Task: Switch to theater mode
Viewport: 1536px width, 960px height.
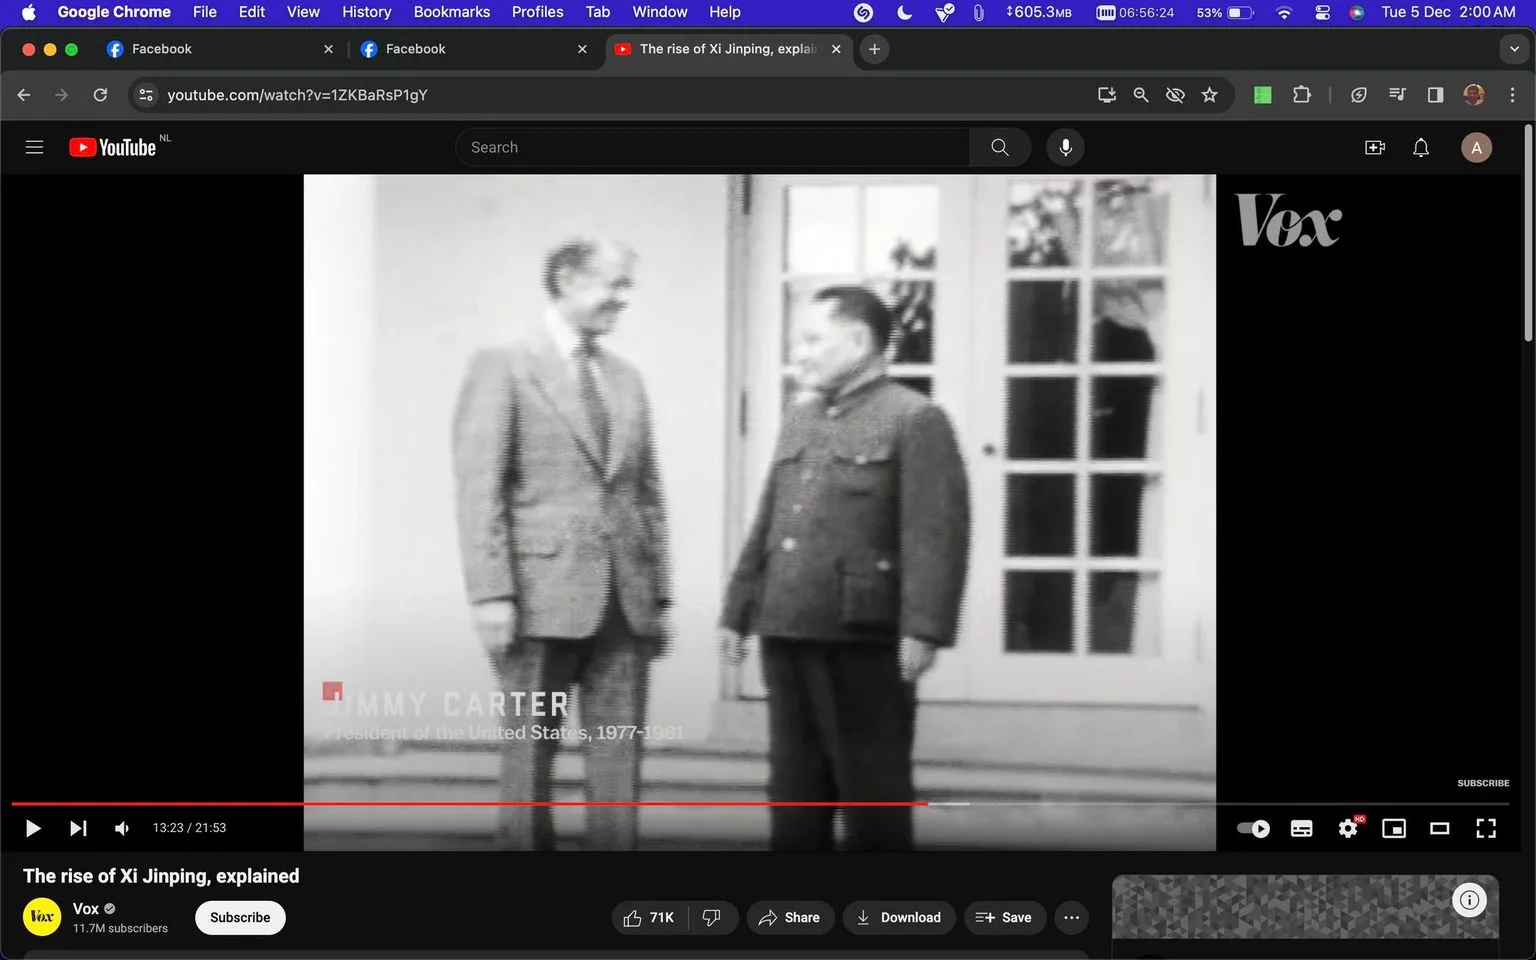Action: point(1440,828)
